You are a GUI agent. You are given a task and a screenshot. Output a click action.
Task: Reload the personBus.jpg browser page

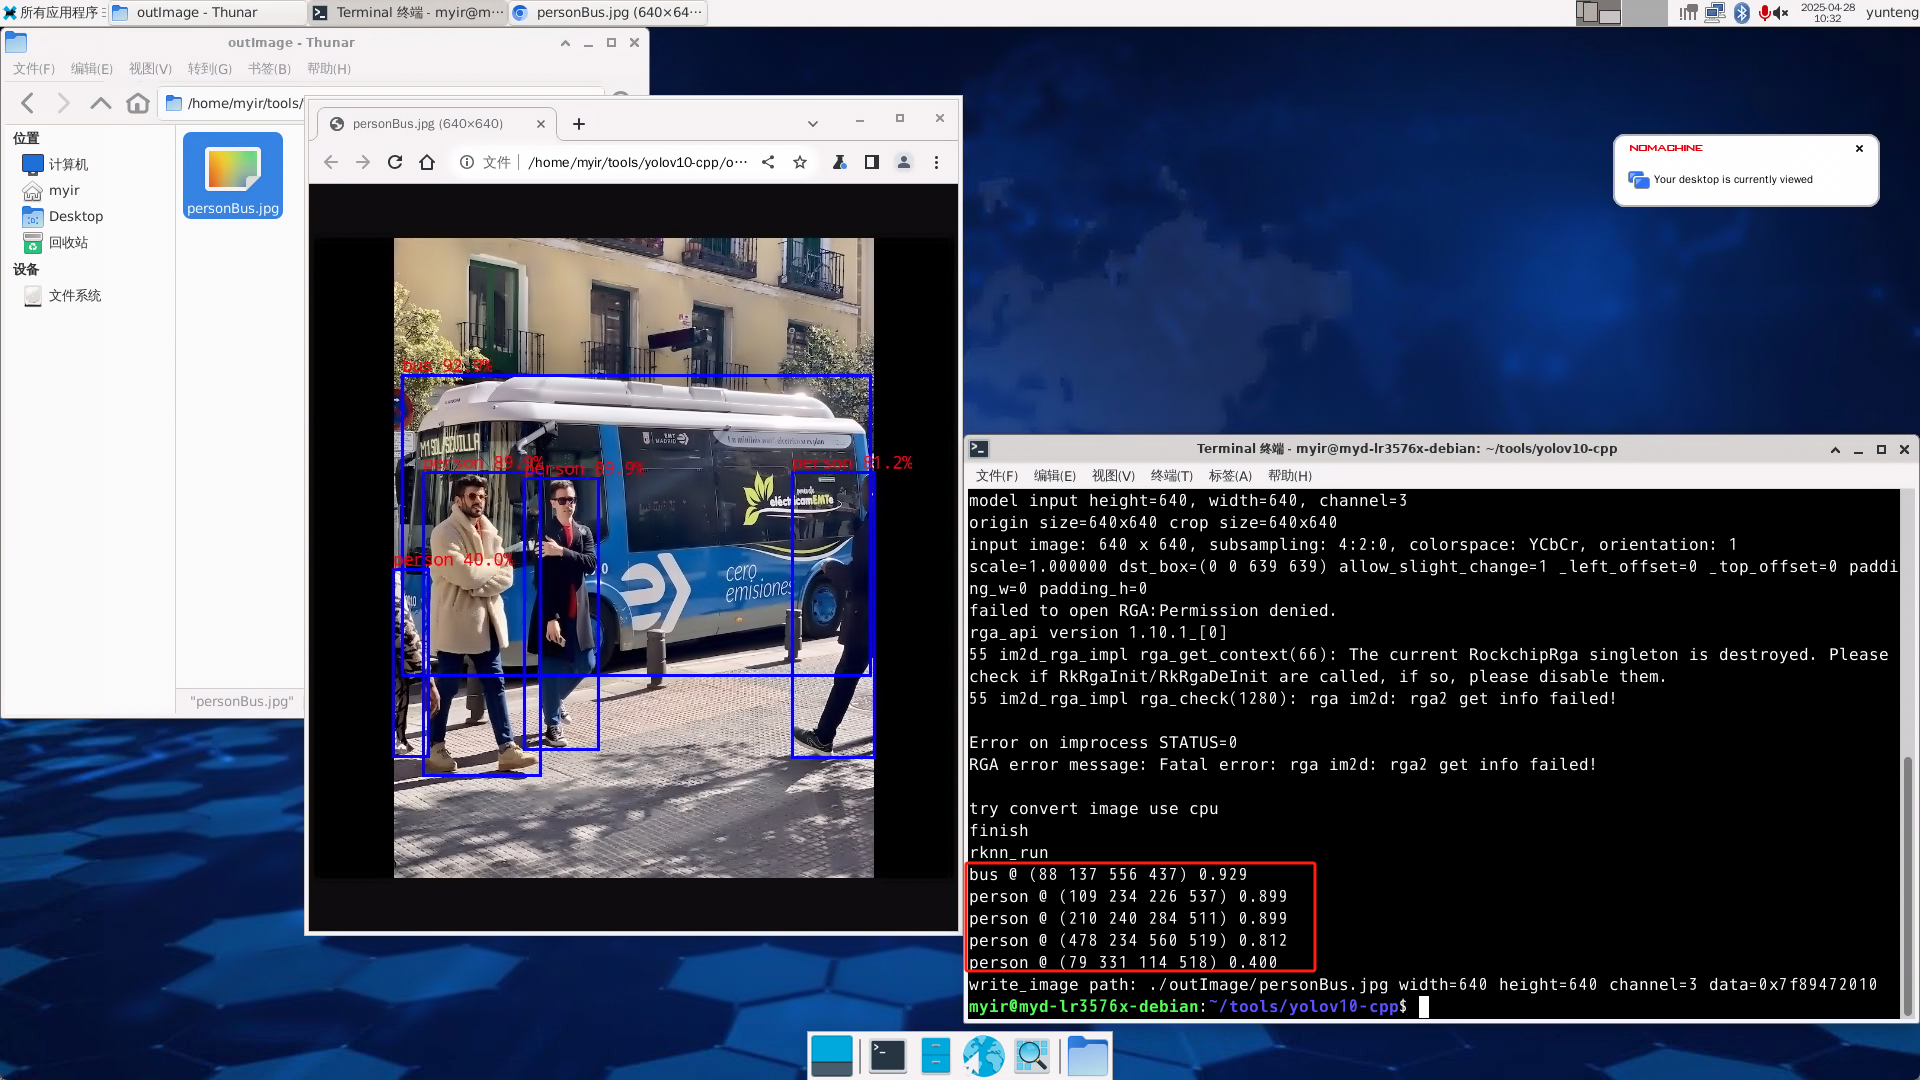[x=395, y=162]
